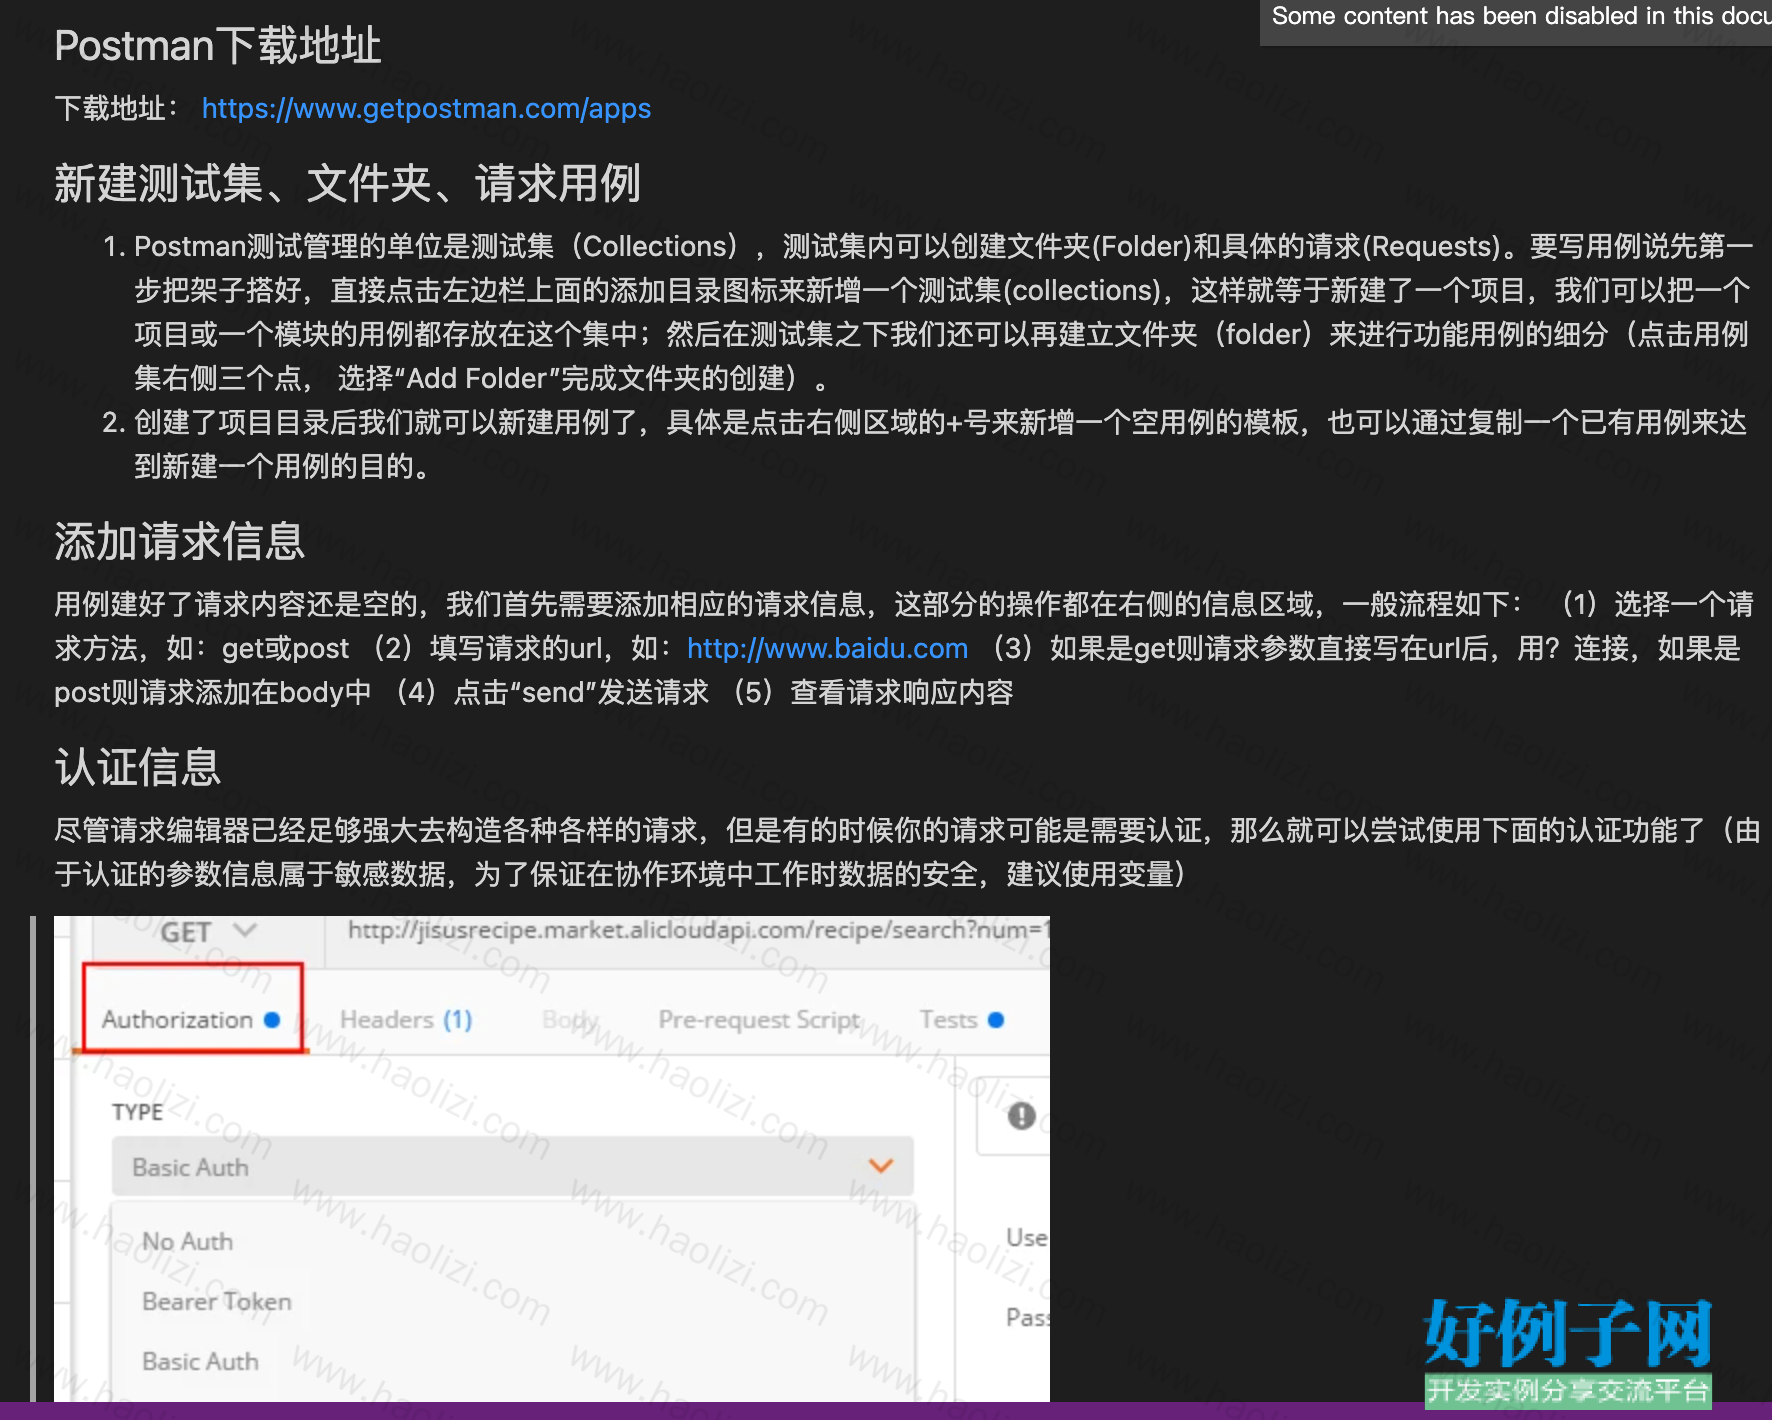Open the getpostman.com/apps download link
This screenshot has height=1420, width=1772.
click(426, 108)
